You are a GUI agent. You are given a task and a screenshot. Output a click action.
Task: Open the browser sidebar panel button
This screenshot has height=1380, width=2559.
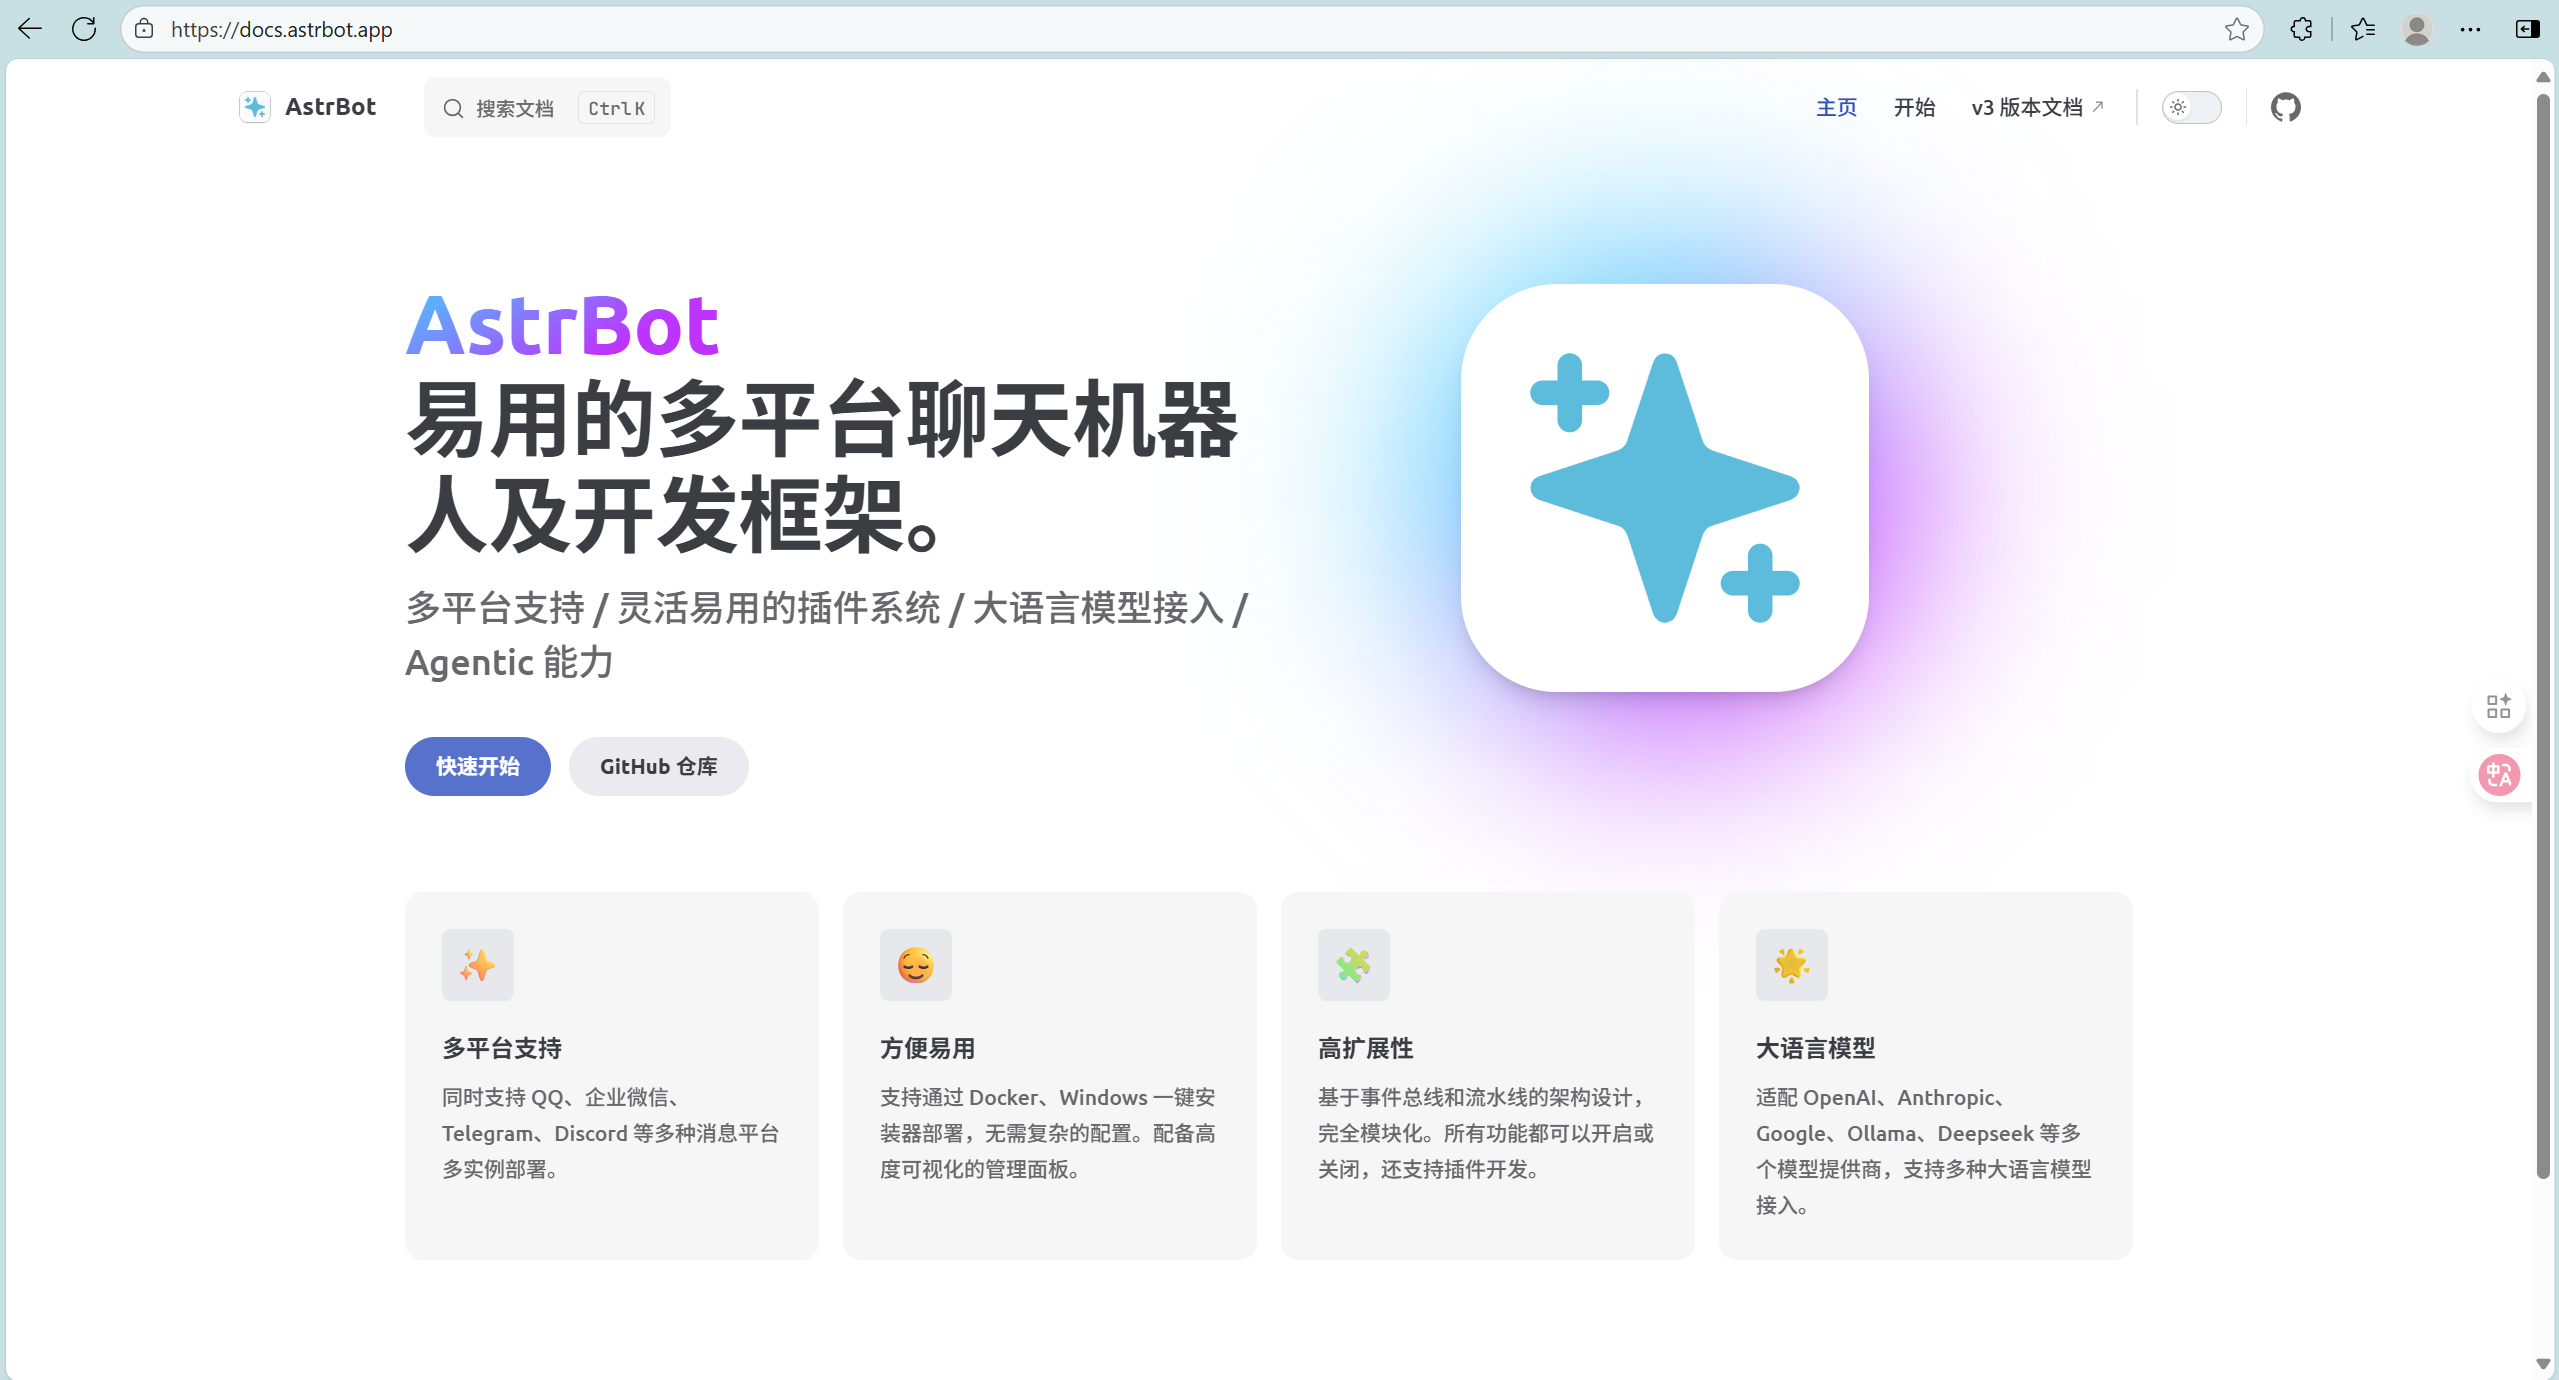[2527, 29]
